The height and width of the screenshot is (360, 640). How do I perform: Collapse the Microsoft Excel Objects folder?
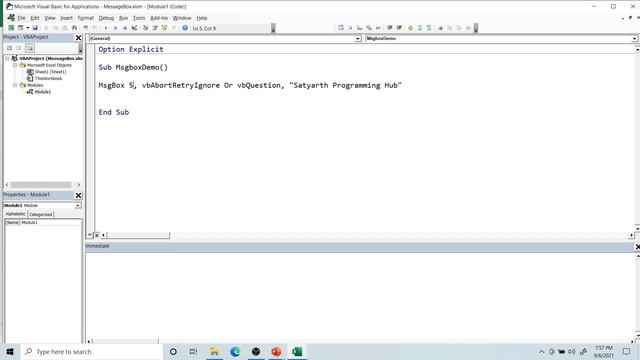click(x=15, y=65)
